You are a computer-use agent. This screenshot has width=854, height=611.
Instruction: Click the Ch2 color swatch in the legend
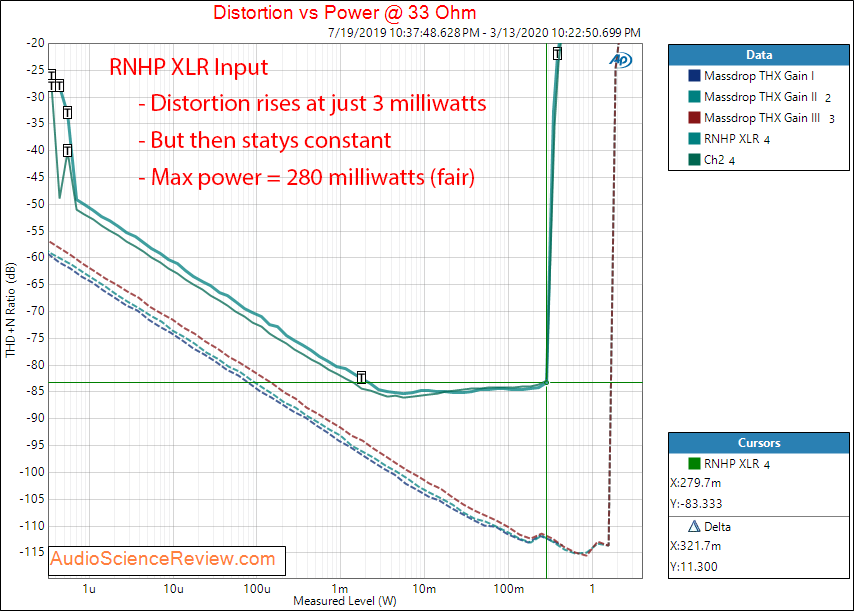(x=694, y=160)
